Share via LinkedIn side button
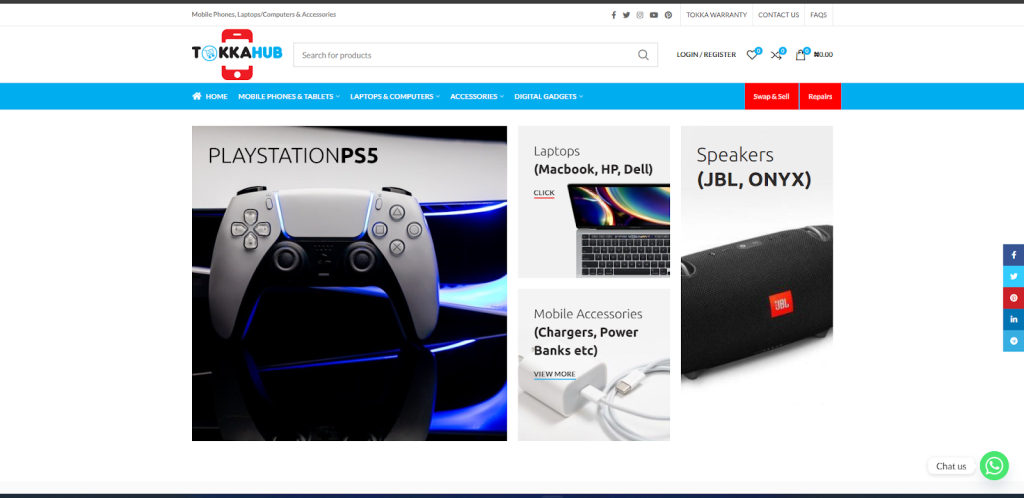 [1013, 319]
